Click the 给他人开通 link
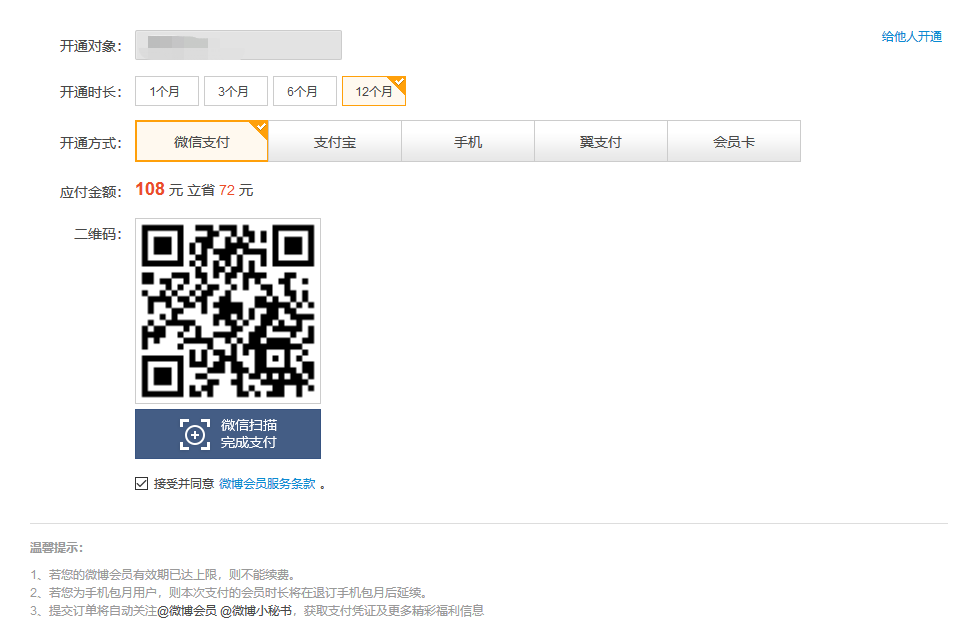The height and width of the screenshot is (630, 974). [911, 37]
